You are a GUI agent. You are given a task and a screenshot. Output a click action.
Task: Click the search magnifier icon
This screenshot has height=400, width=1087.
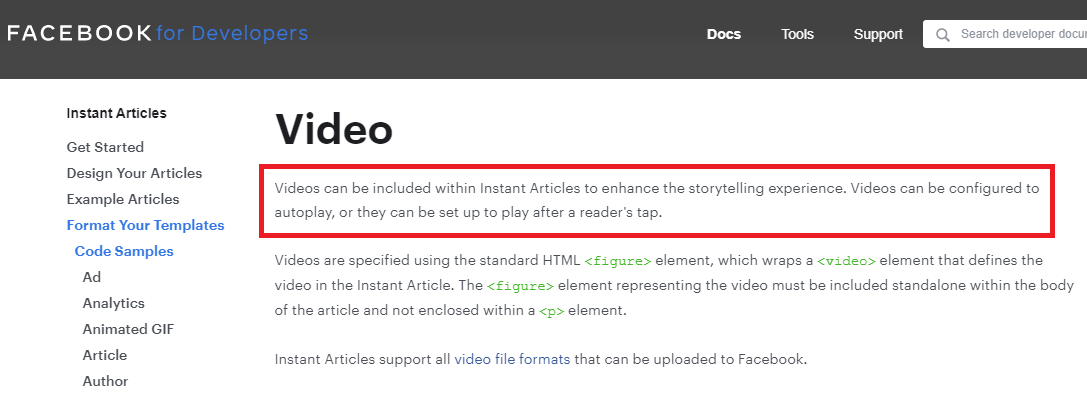tap(942, 35)
